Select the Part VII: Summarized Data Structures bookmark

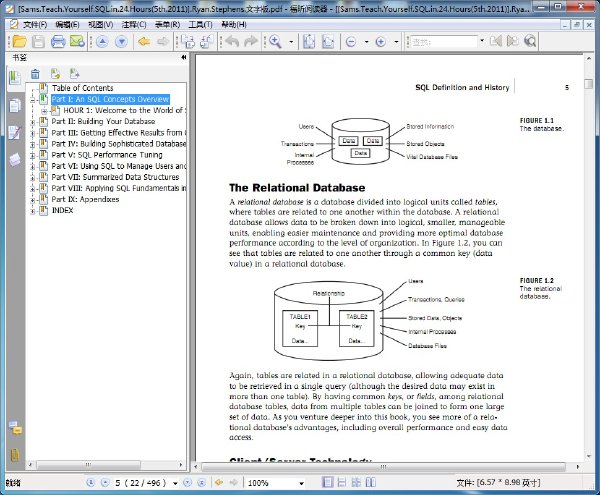point(115,177)
